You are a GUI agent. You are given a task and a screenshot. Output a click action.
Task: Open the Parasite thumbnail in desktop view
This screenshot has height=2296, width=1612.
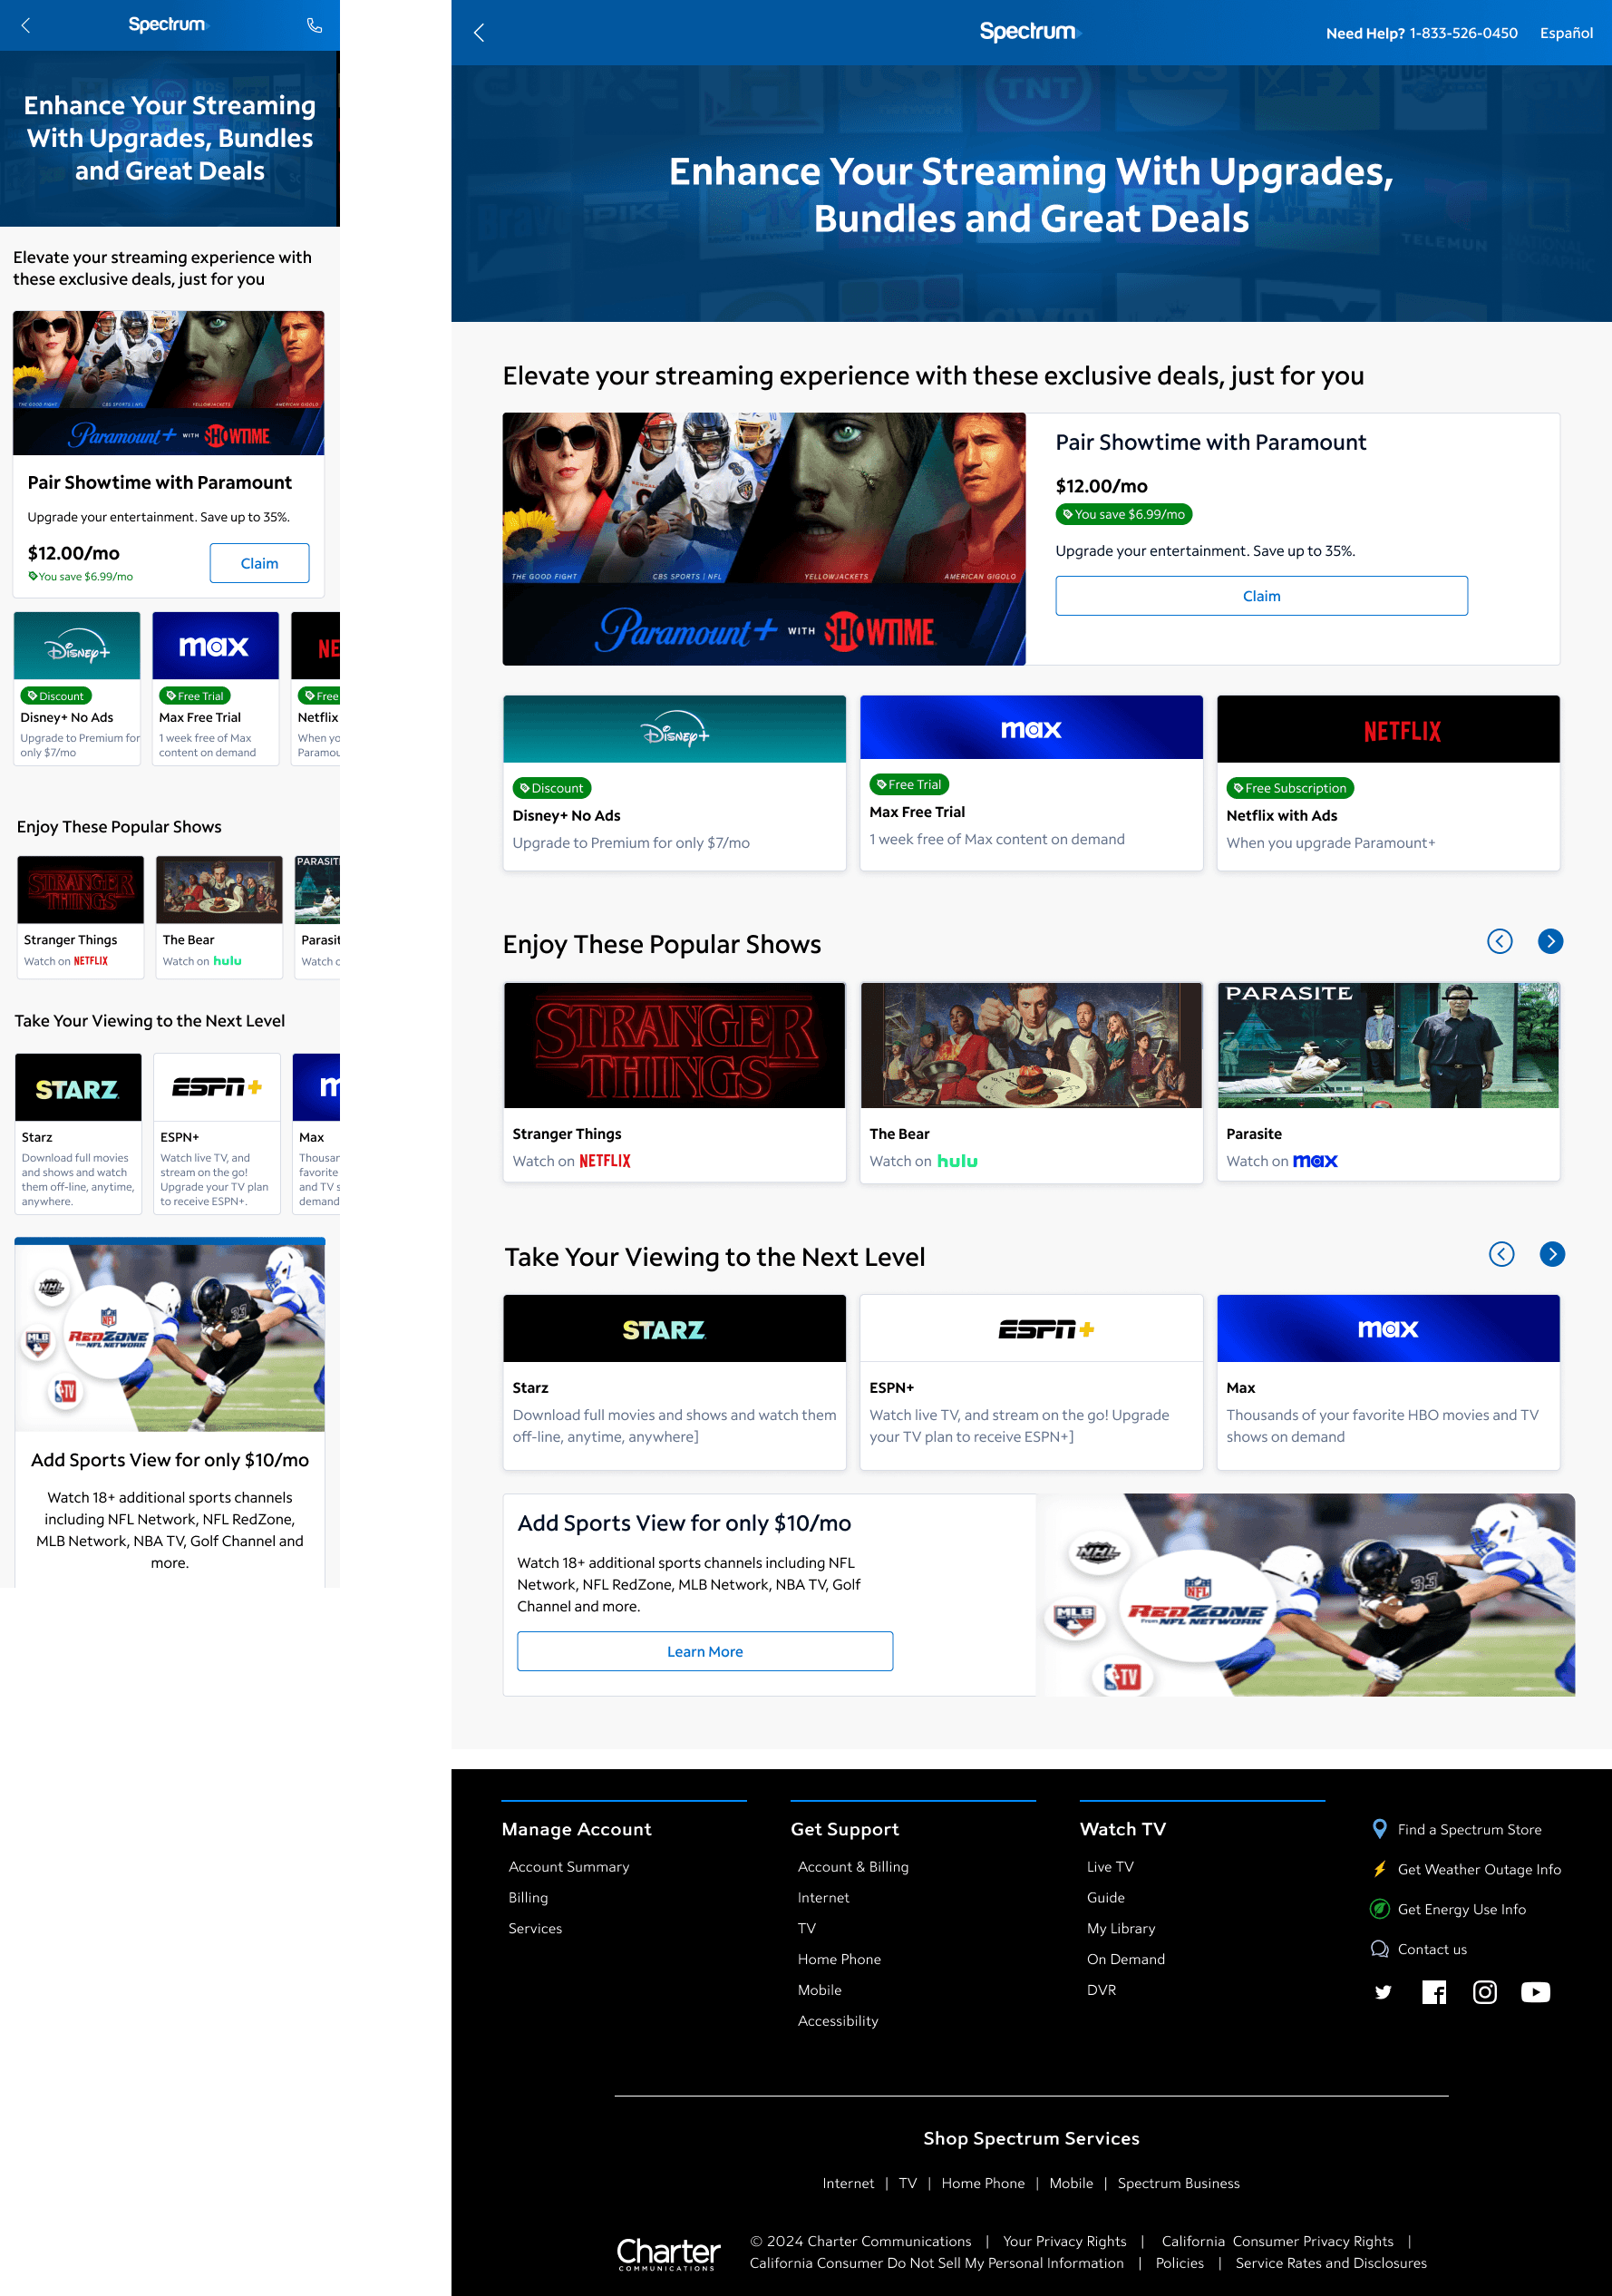[1388, 1045]
